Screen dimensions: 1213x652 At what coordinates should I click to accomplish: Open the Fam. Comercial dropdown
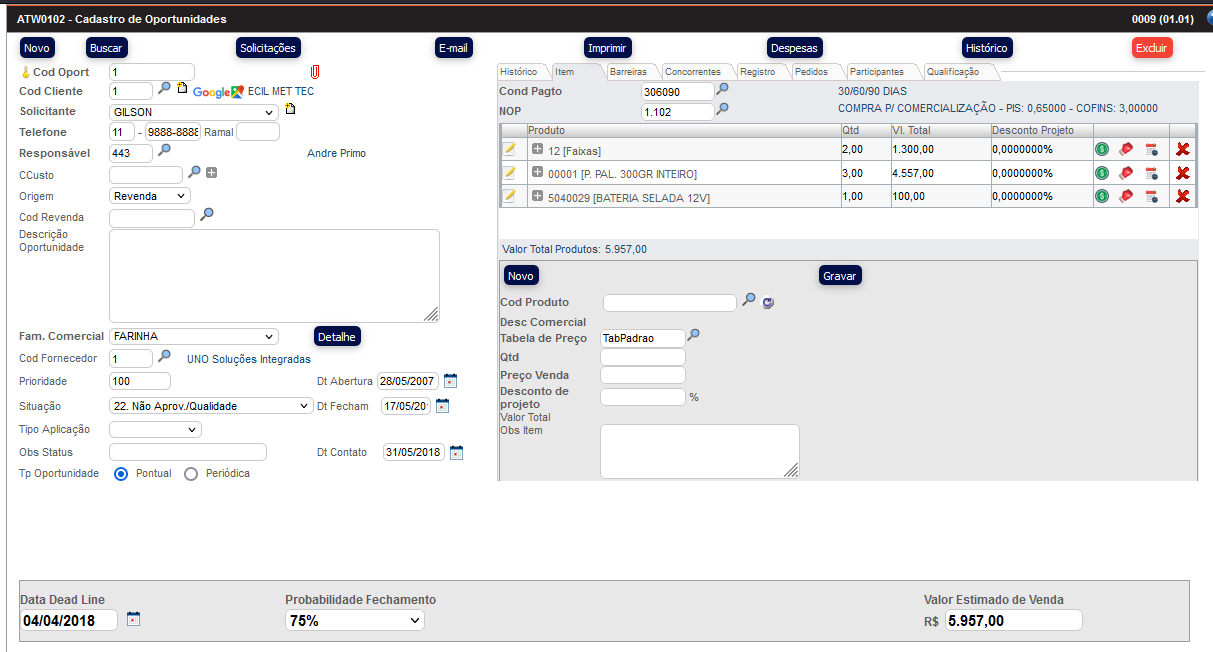(193, 337)
